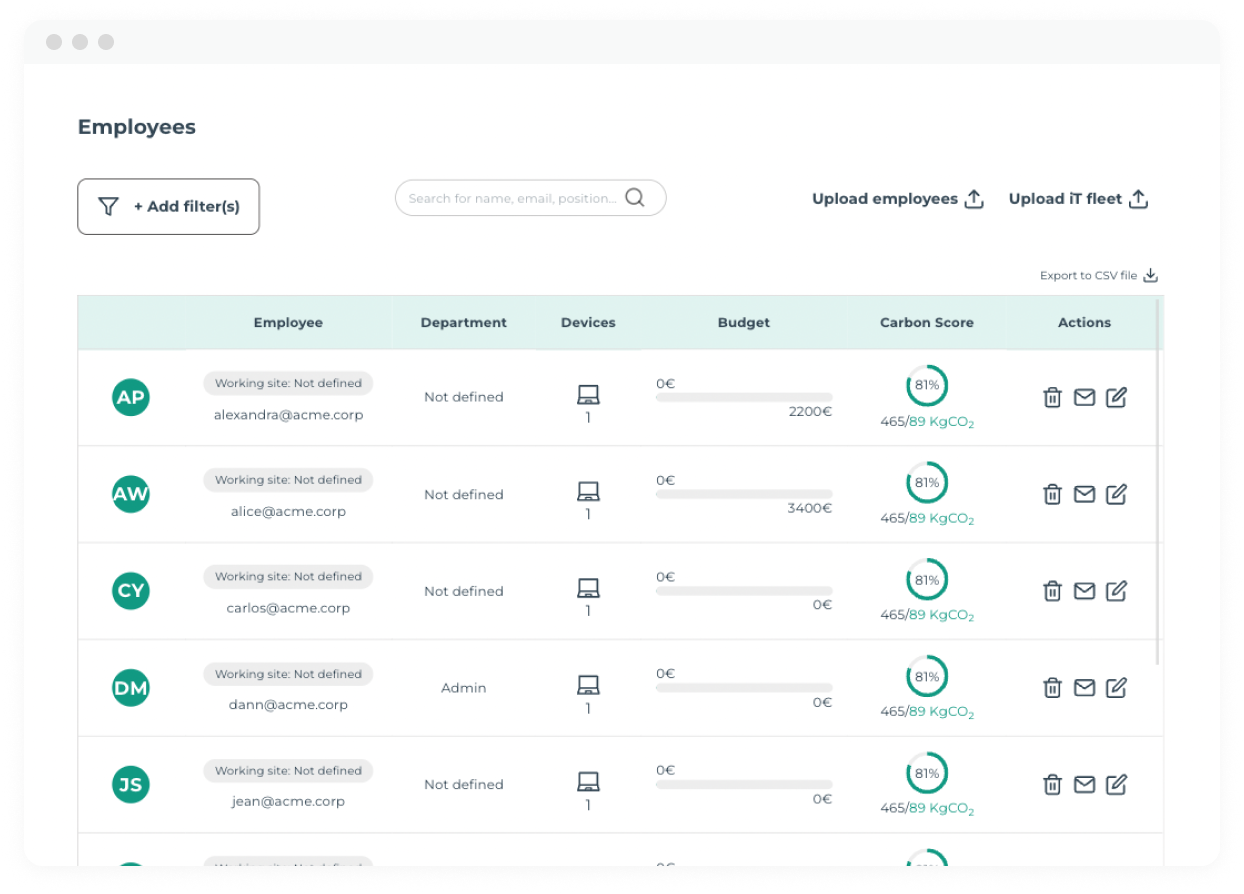Image resolution: width=1244 pixels, height=894 pixels.
Task: Delete jean@acme.corp using the trash icon
Action: pos(1052,784)
